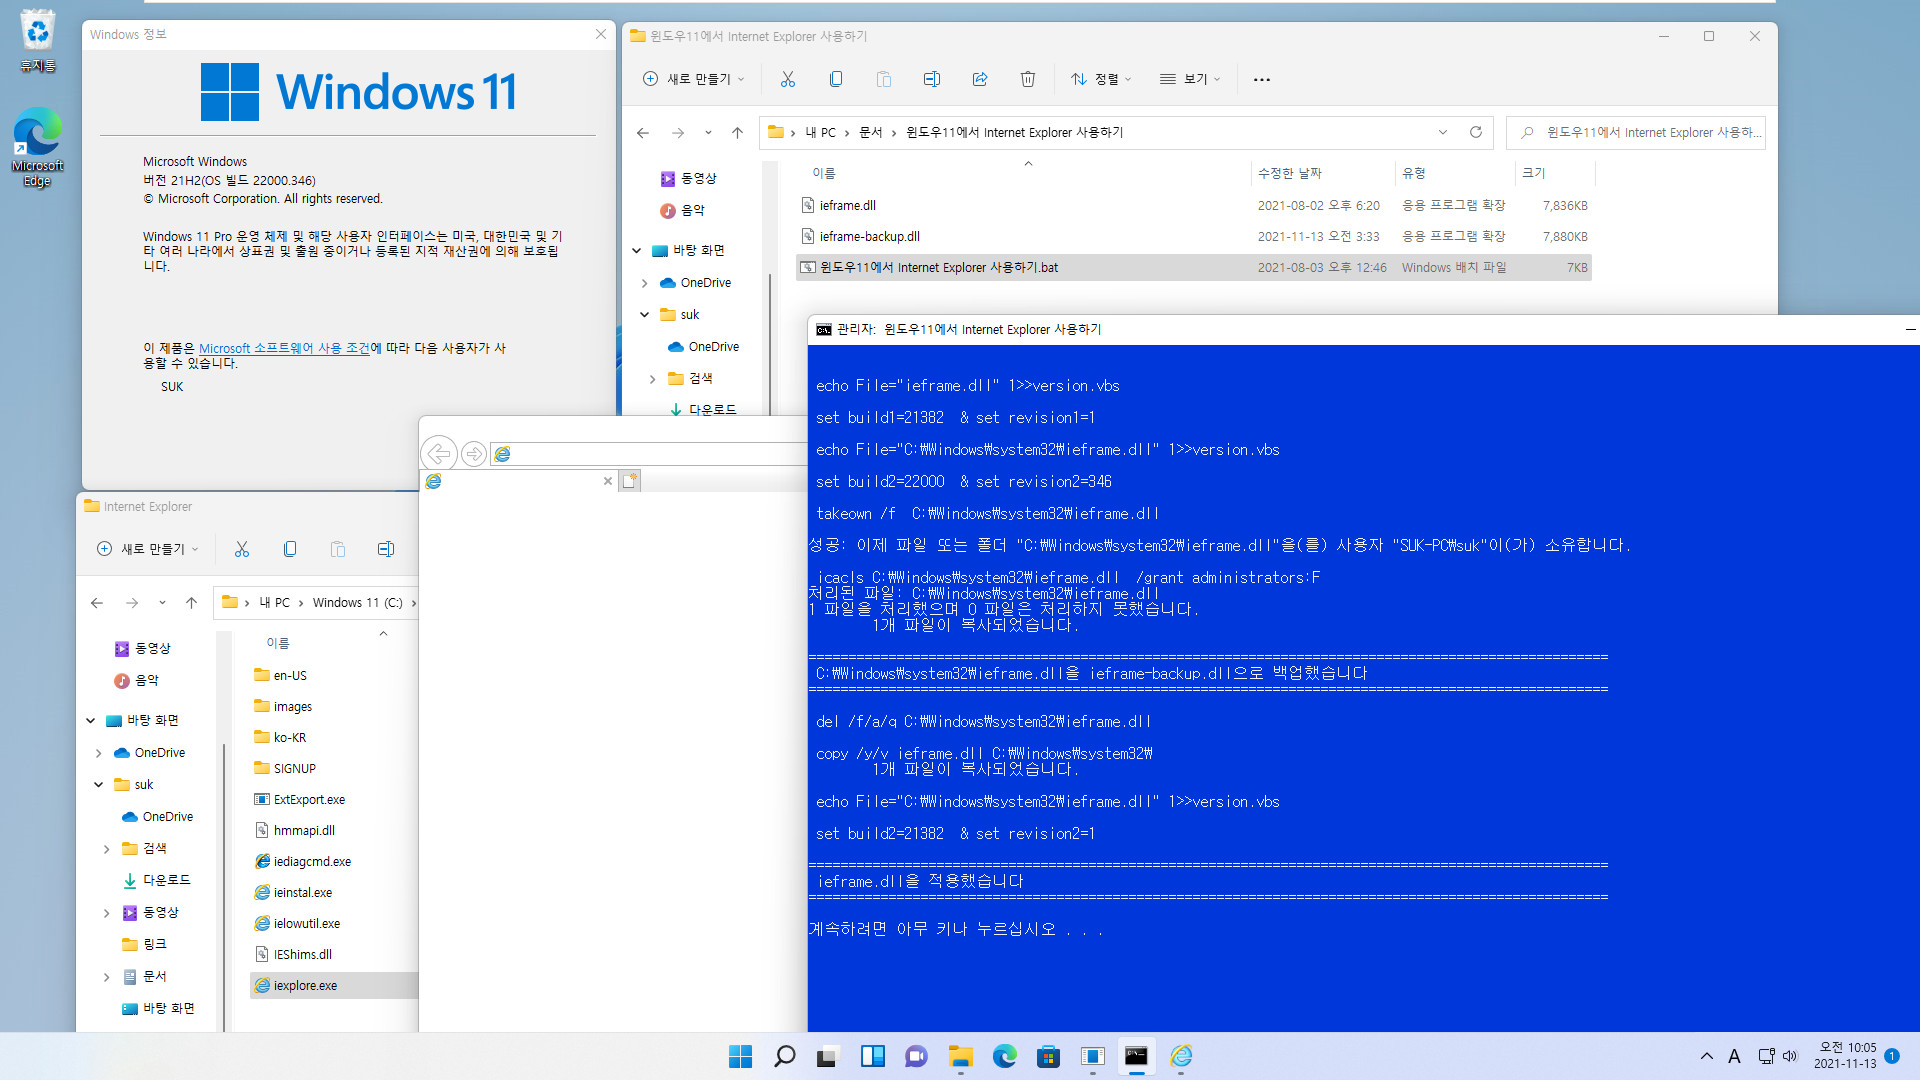
Task: Click Rename icon in top Explorer toolbar
Action: 932,79
